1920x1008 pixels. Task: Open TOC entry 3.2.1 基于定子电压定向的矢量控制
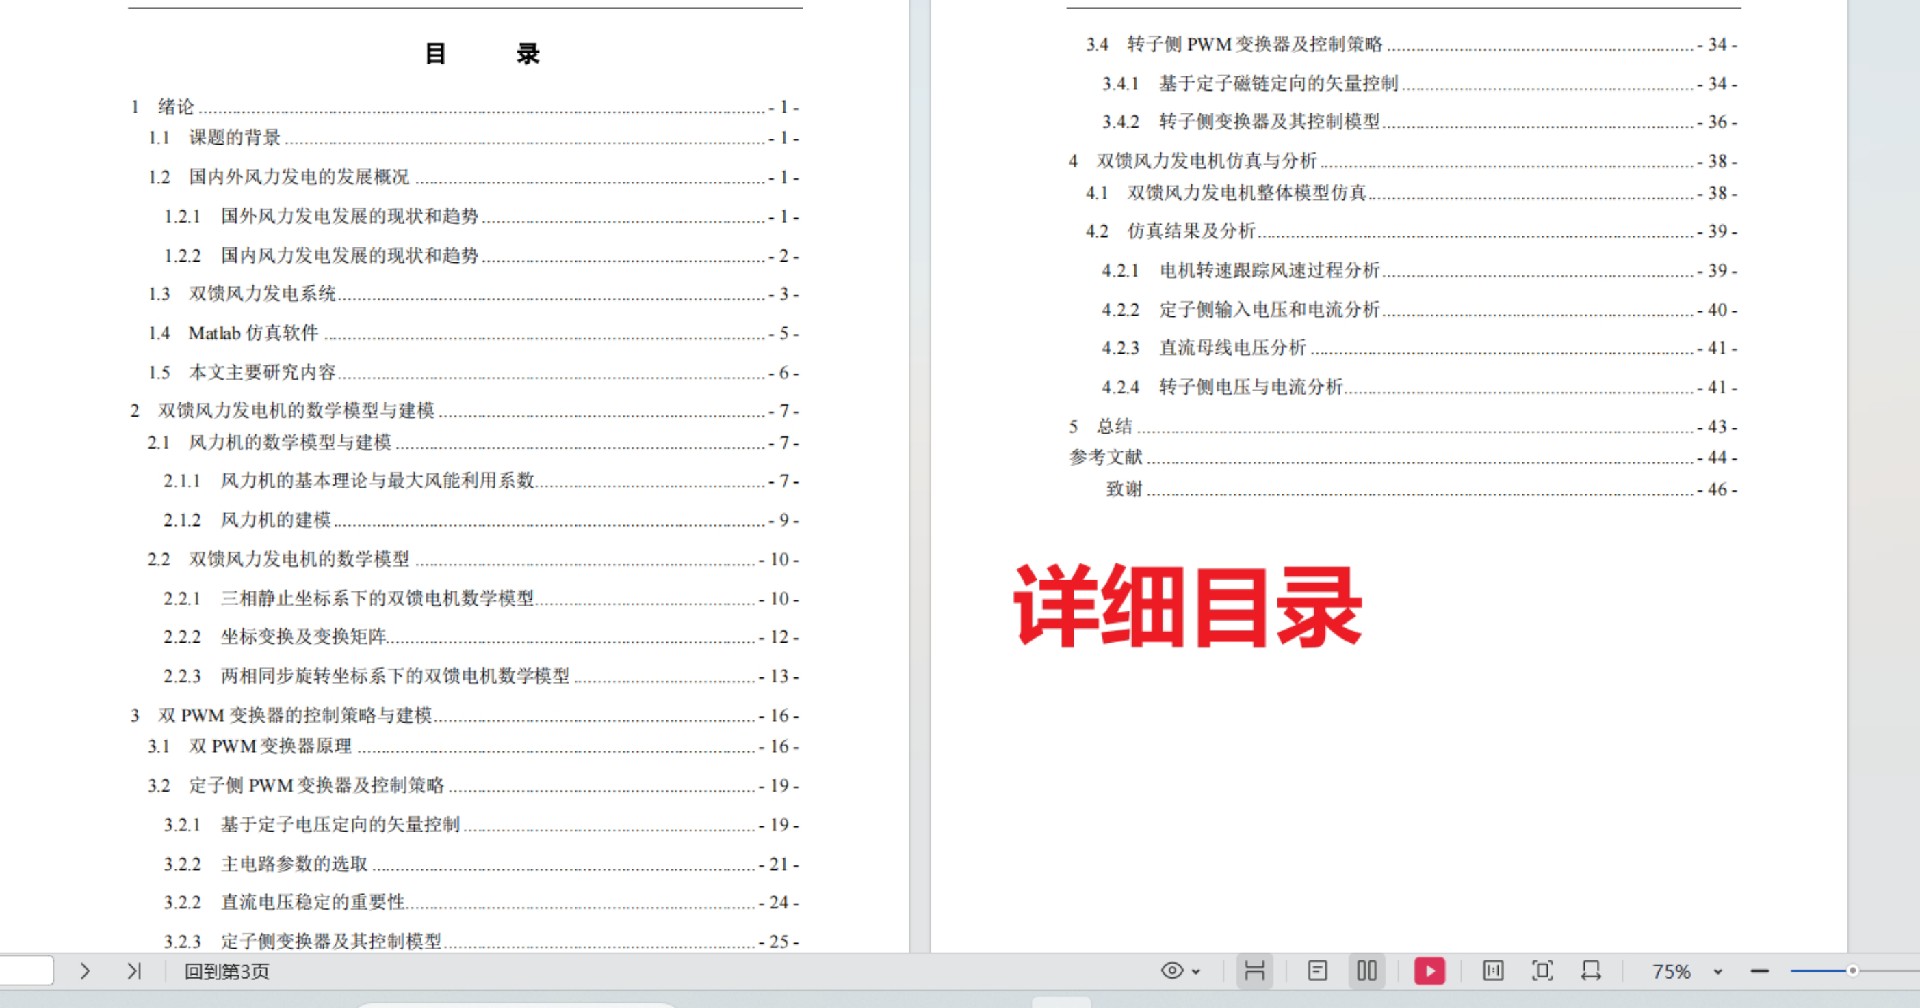point(482,824)
